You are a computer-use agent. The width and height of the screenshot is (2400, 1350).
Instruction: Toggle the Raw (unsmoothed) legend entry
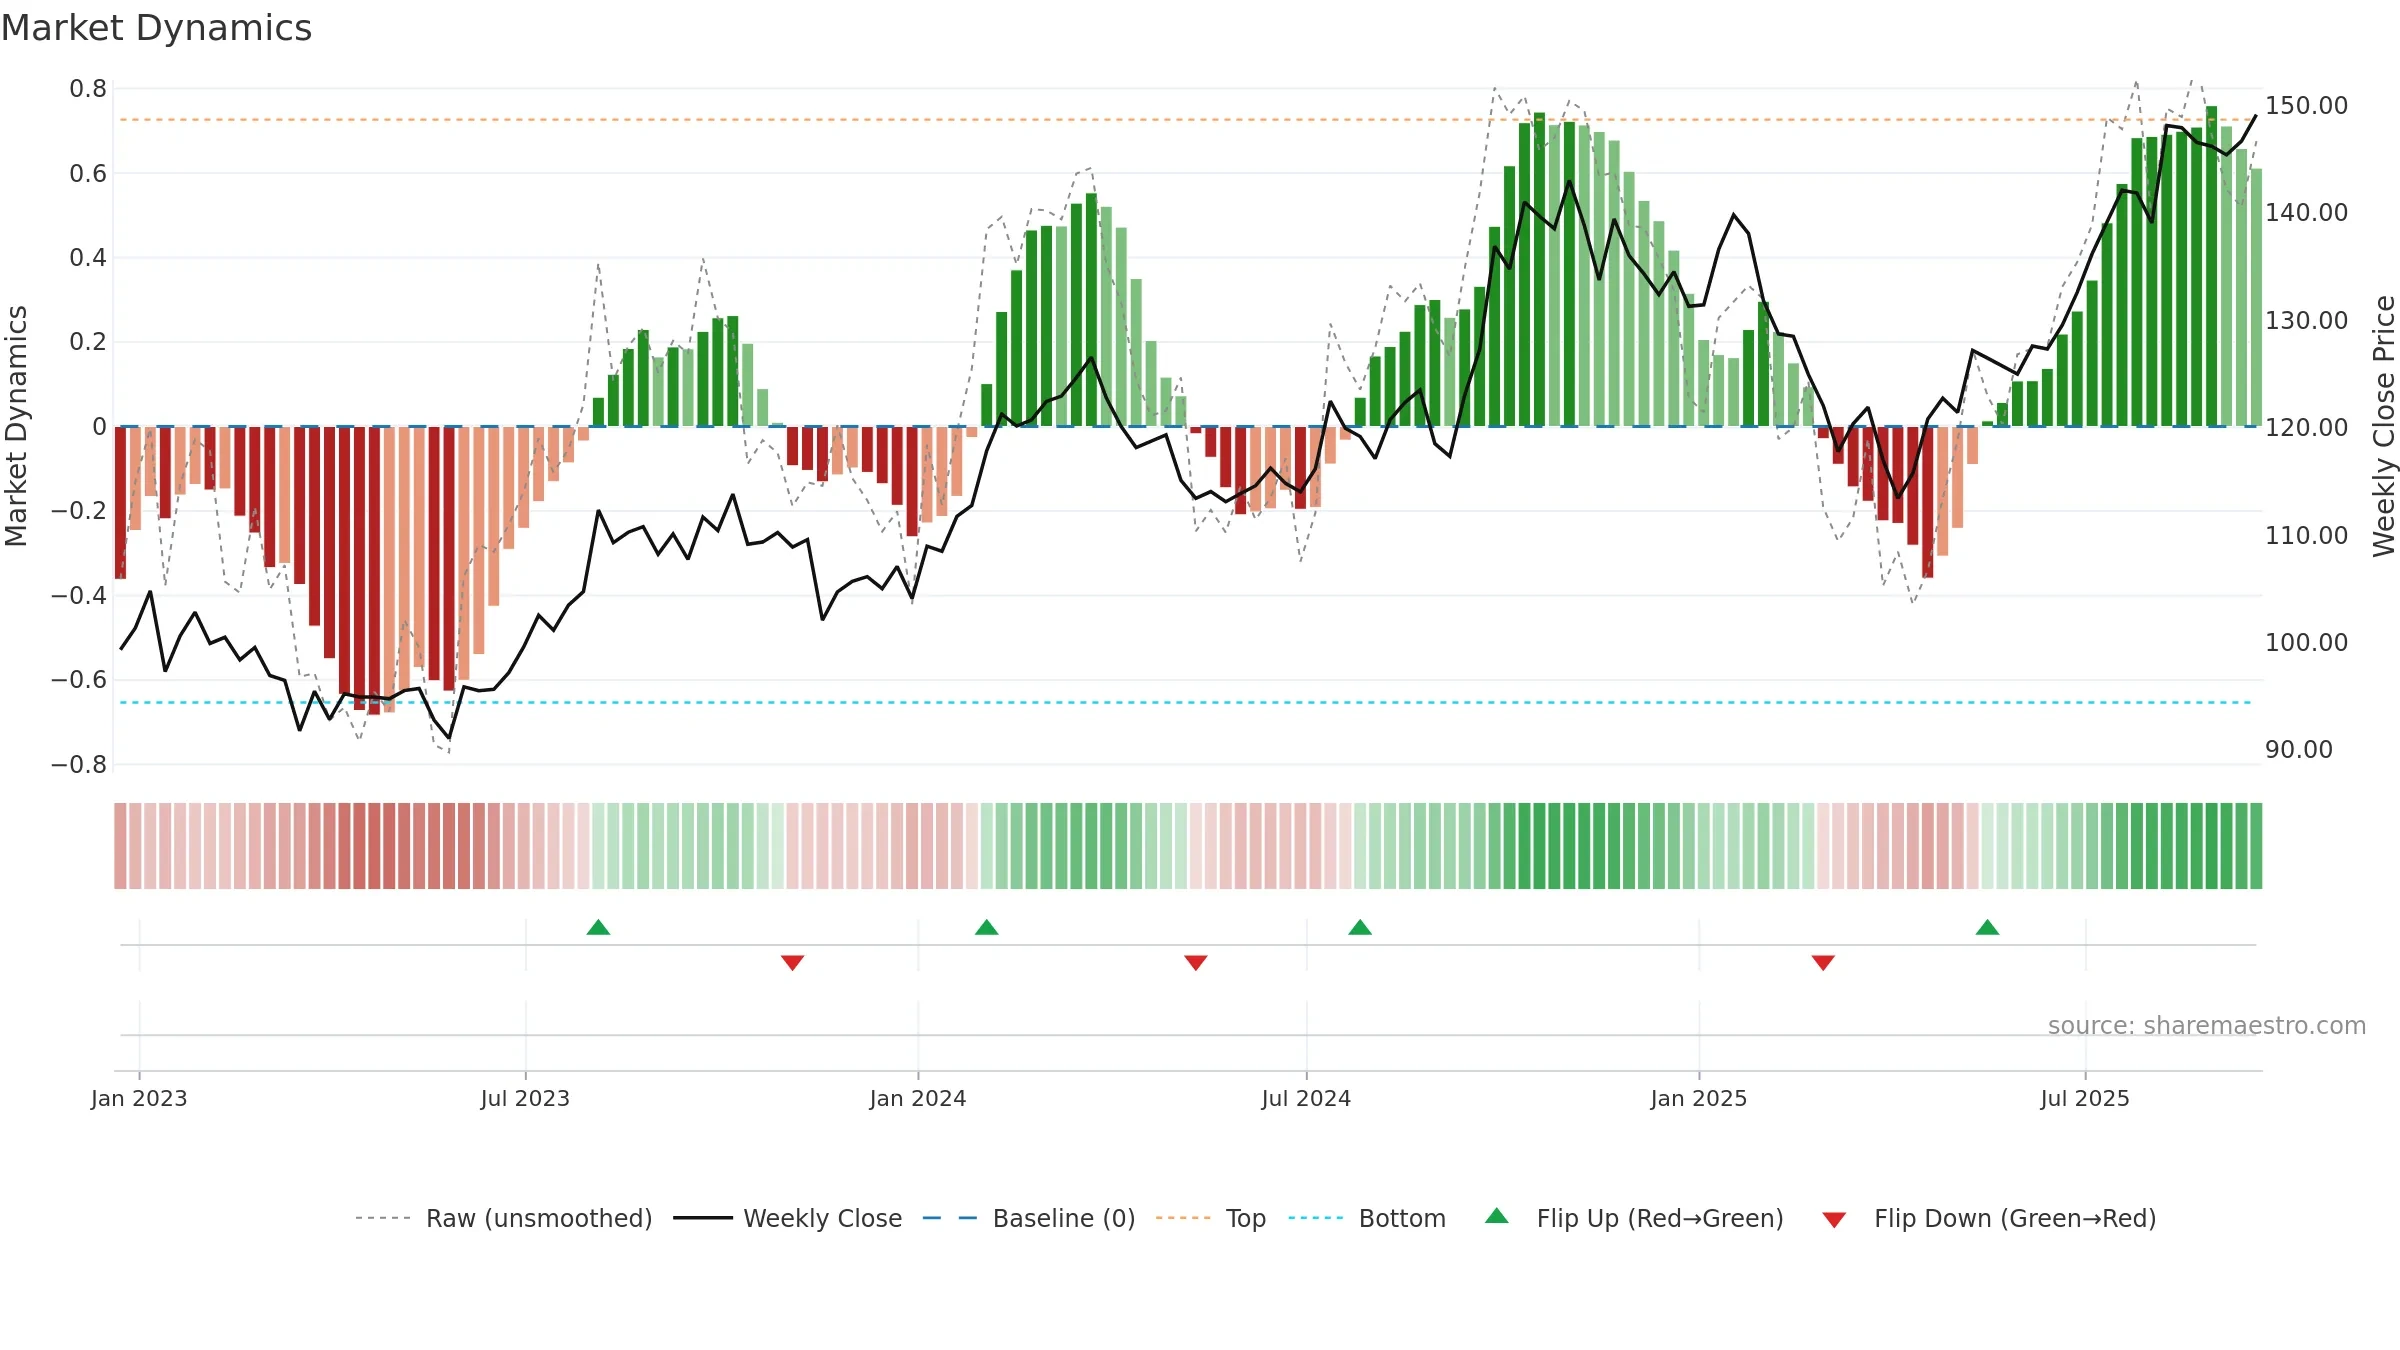[x=503, y=1218]
